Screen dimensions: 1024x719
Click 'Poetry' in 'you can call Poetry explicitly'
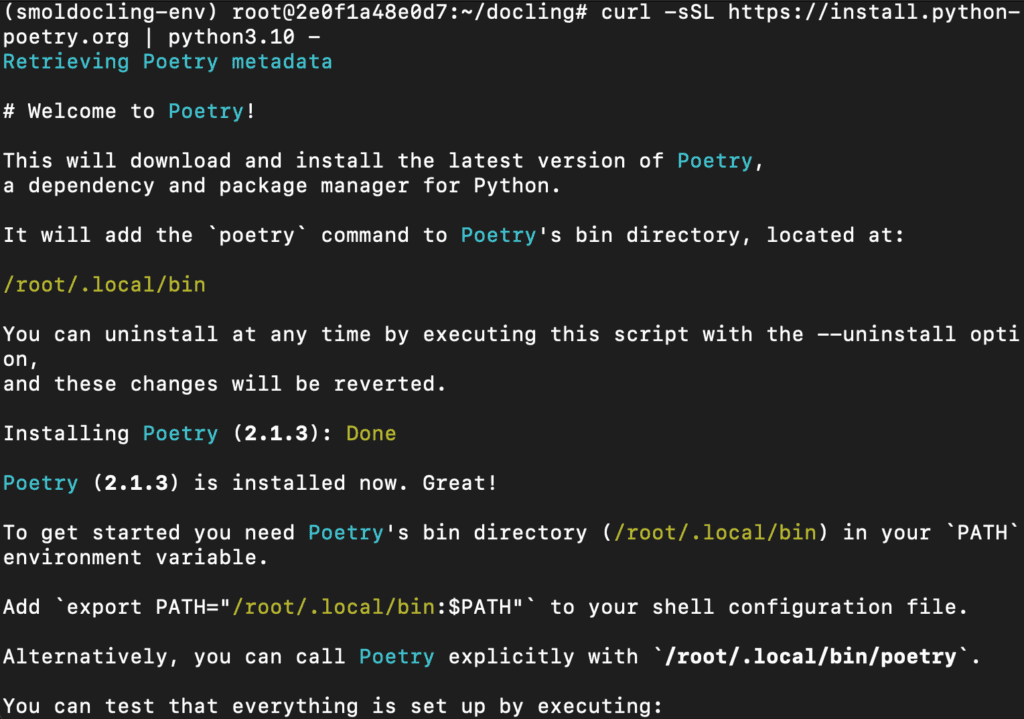(396, 656)
